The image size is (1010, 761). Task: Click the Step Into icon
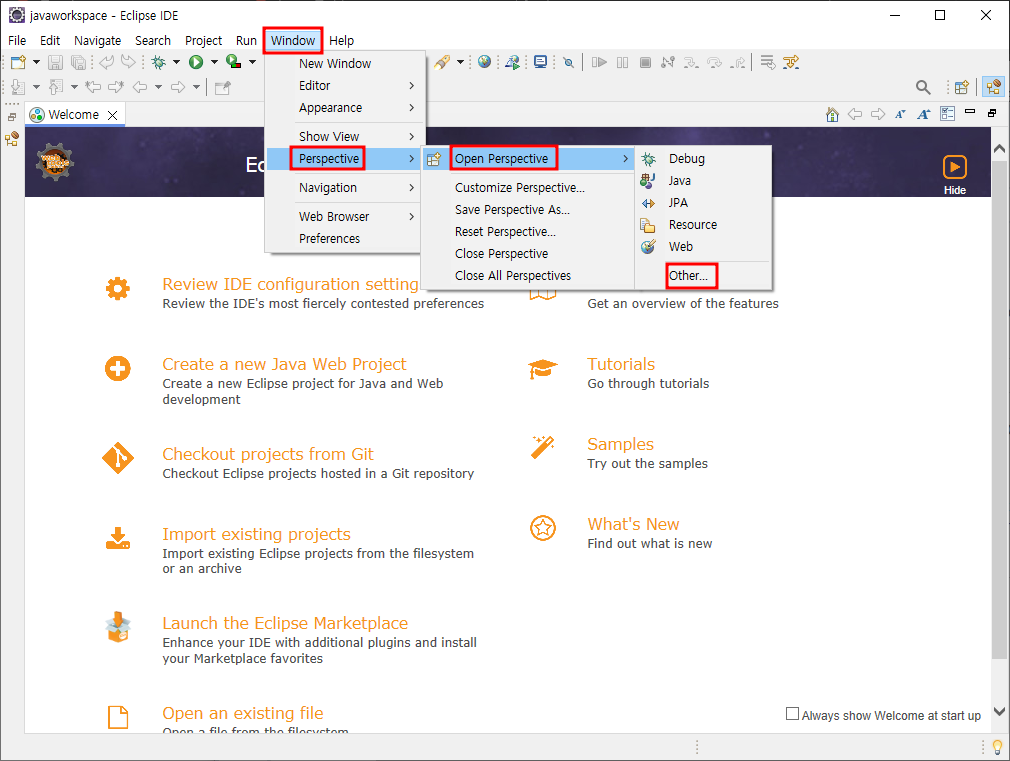(x=691, y=63)
